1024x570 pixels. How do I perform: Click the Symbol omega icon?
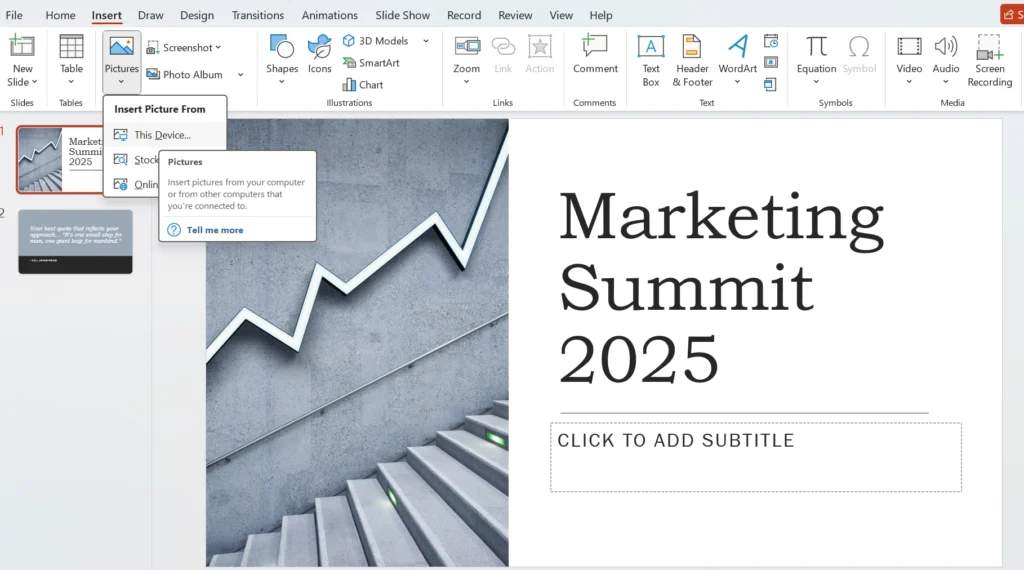tap(859, 46)
